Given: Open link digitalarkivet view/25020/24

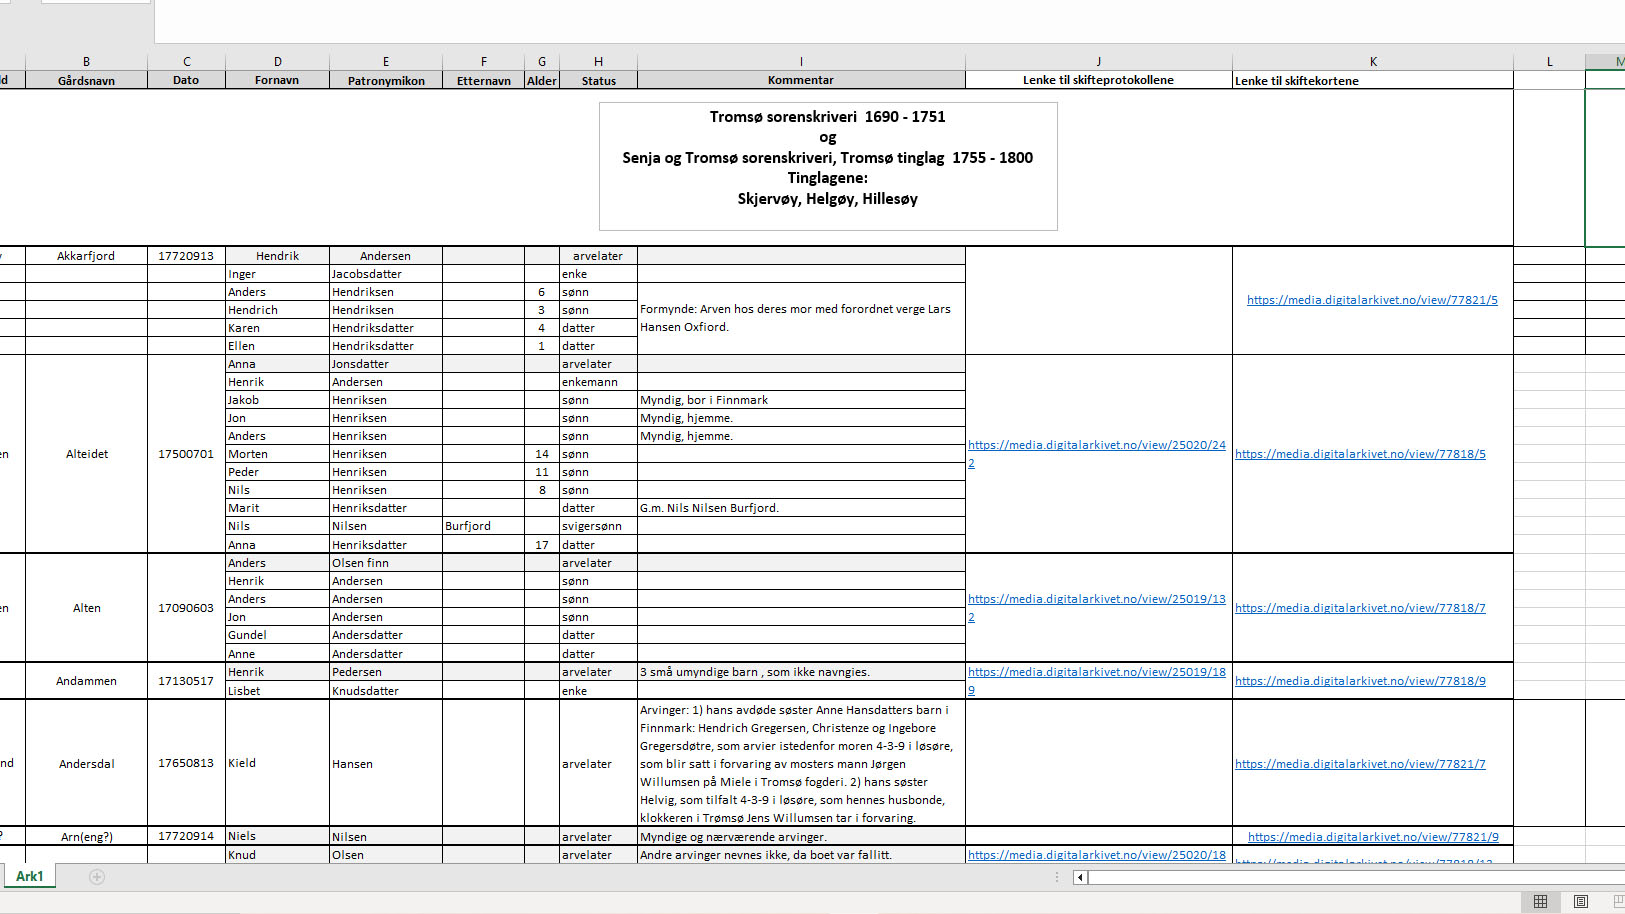Looking at the screenshot, I should pos(1096,445).
